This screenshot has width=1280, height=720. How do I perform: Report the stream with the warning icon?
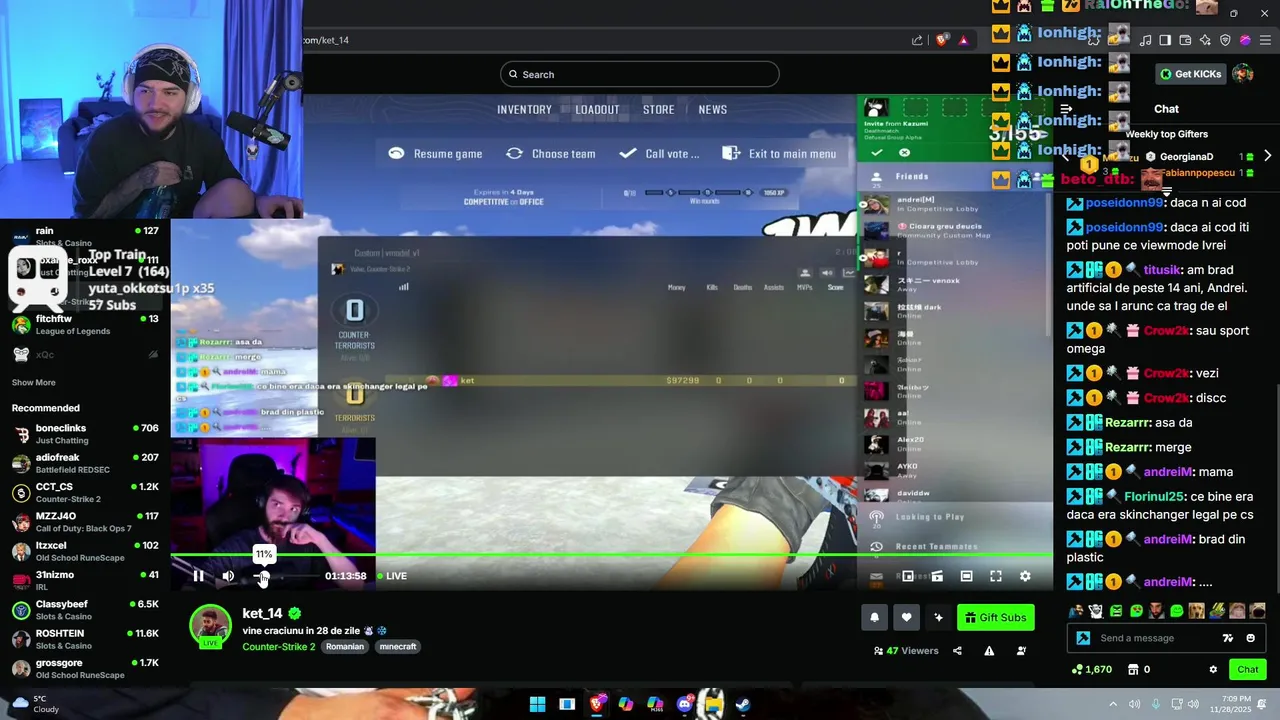click(x=989, y=651)
